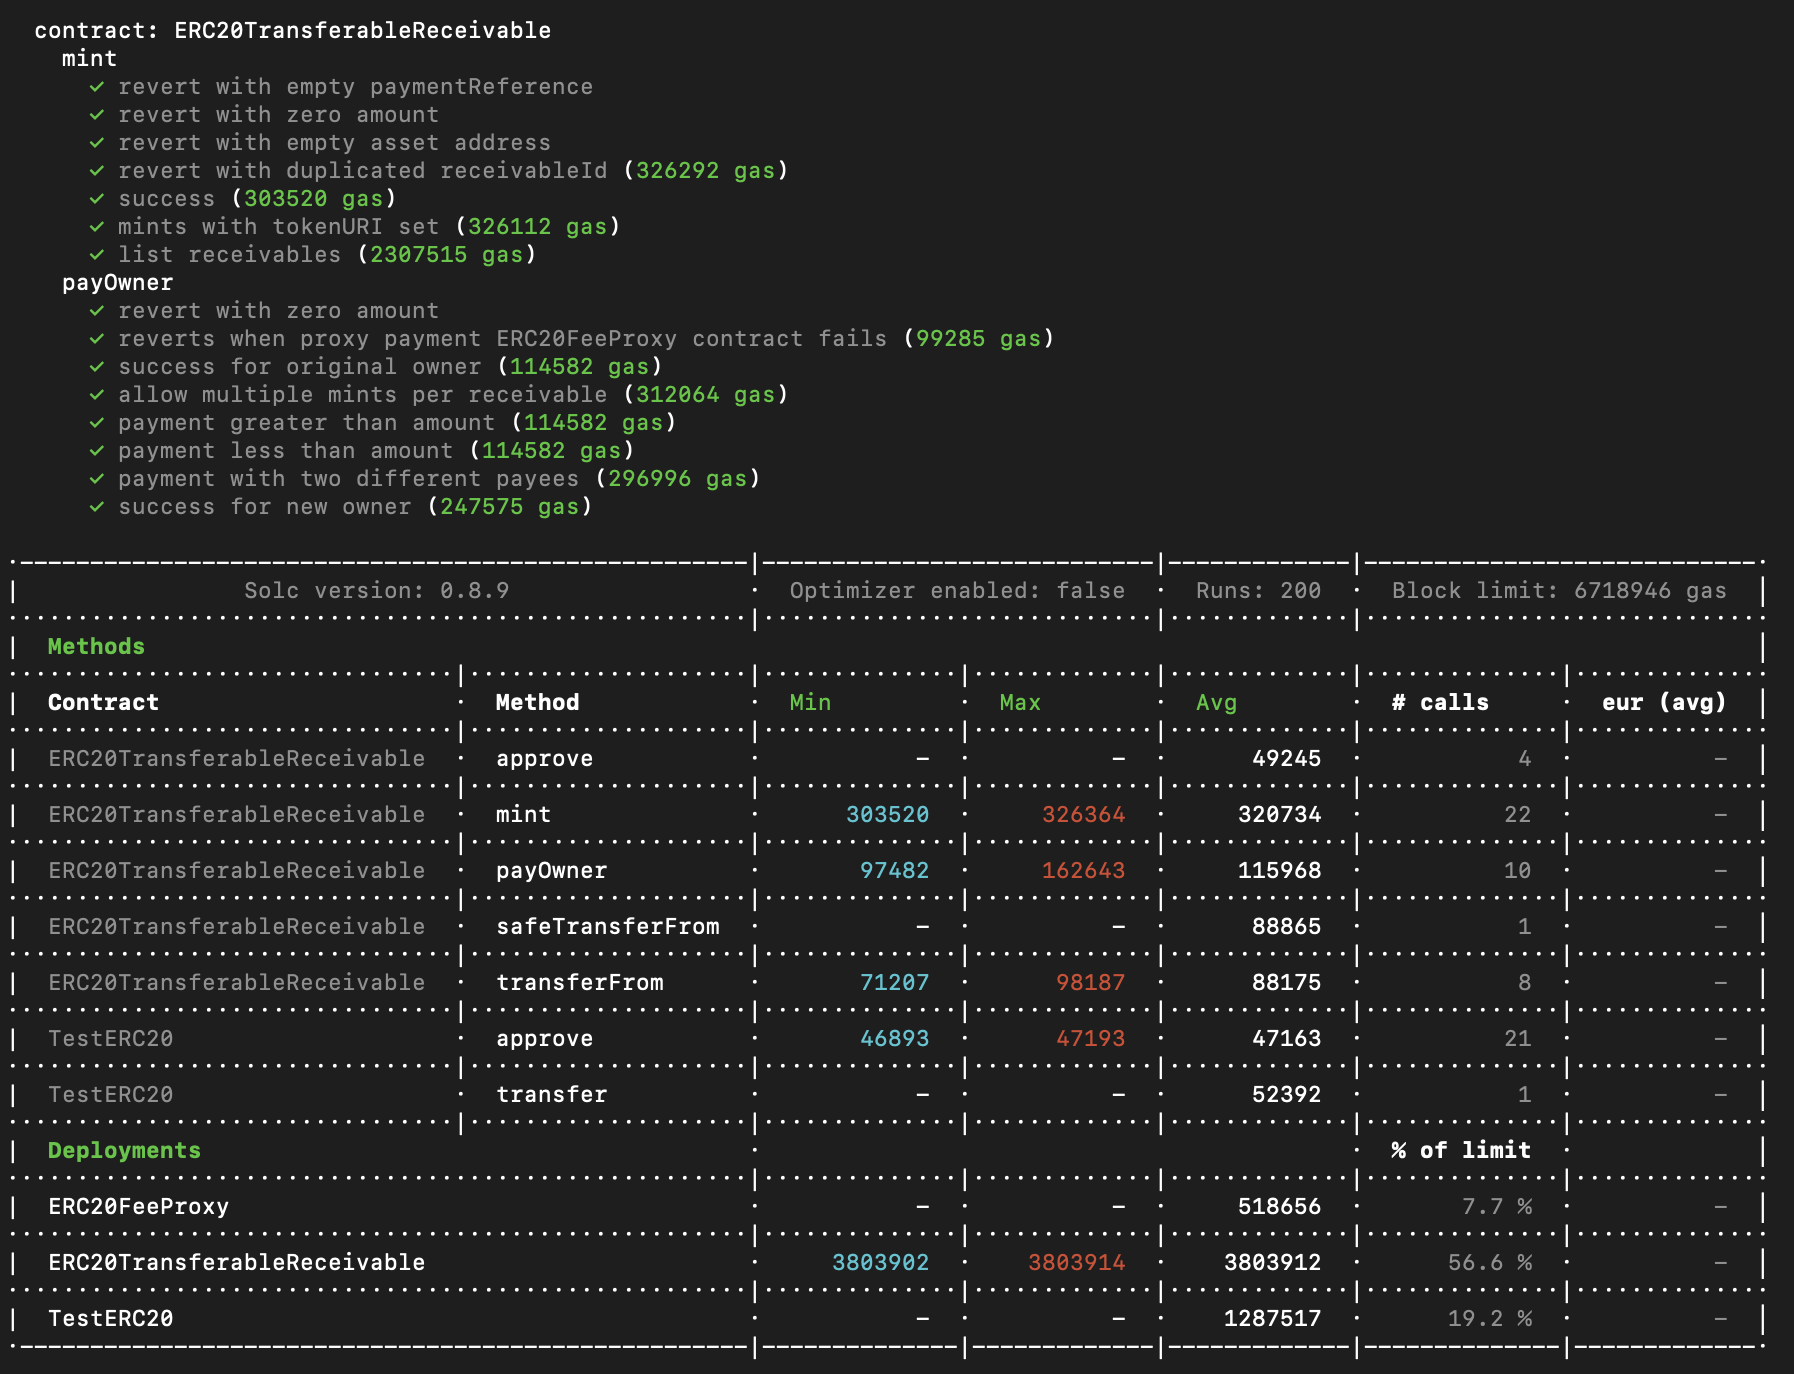Click 'payment less than amount' line
The height and width of the screenshot is (1374, 1794).
pos(285,451)
